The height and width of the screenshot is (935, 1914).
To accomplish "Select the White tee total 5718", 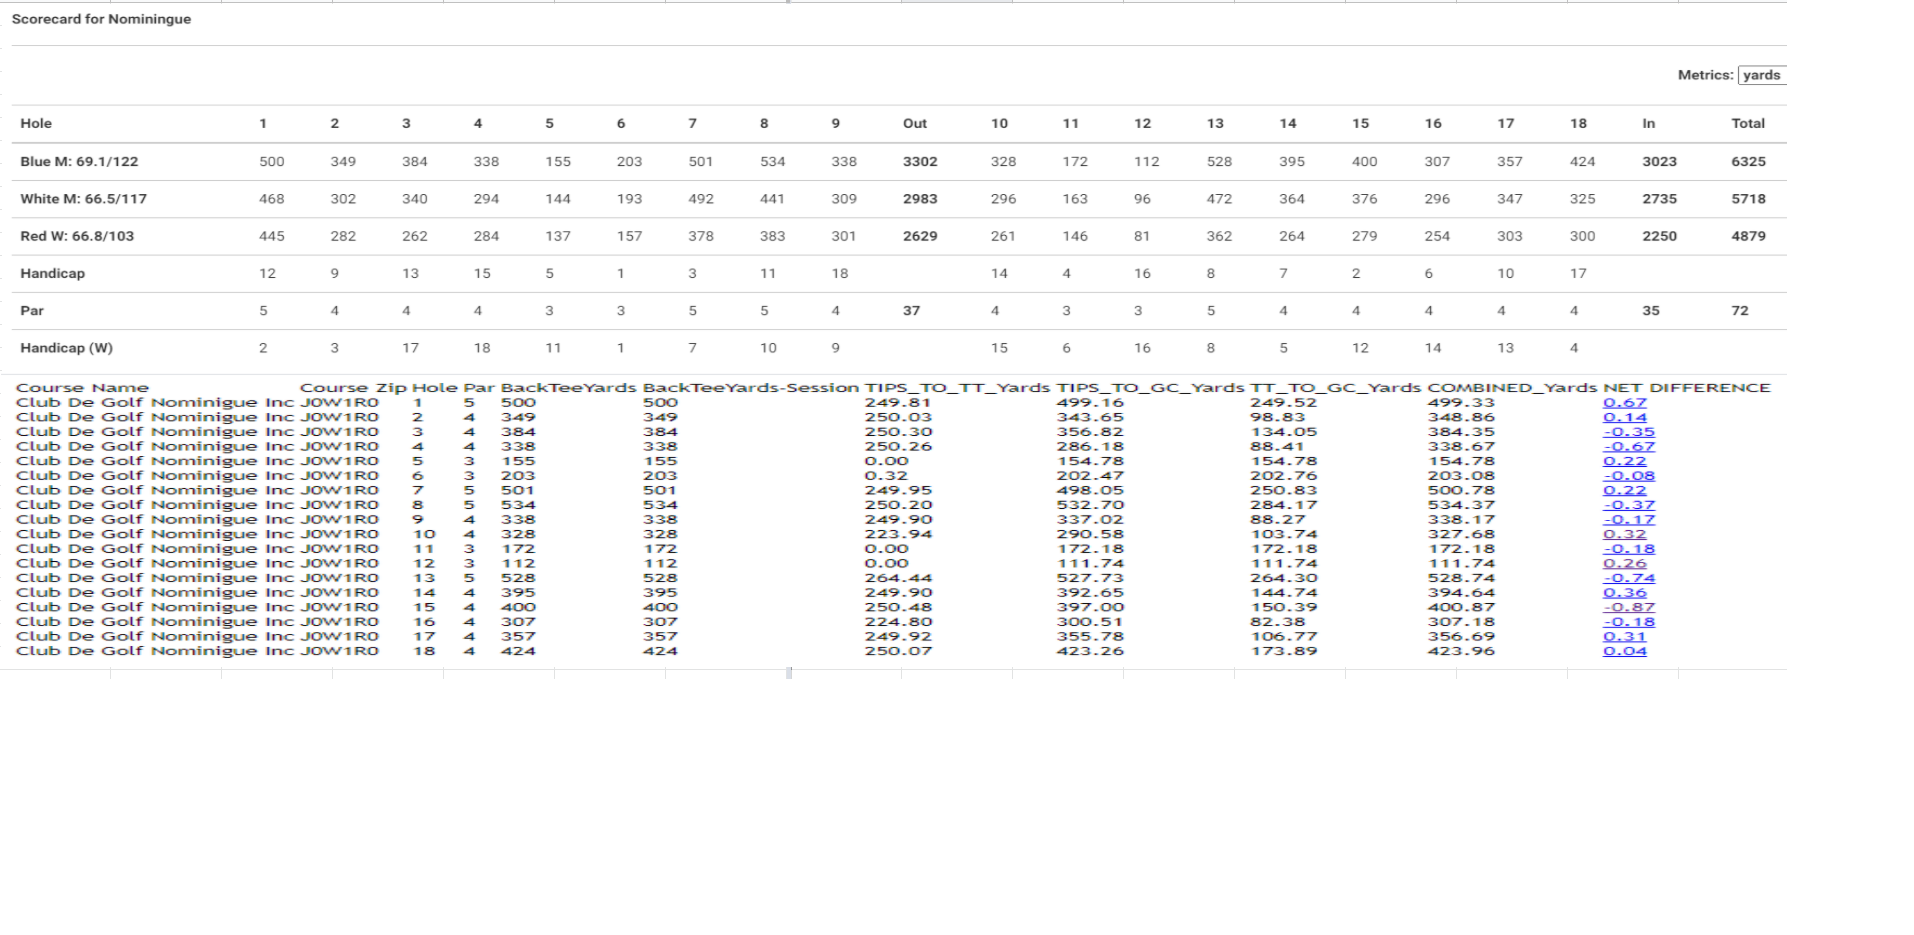I will point(1748,199).
